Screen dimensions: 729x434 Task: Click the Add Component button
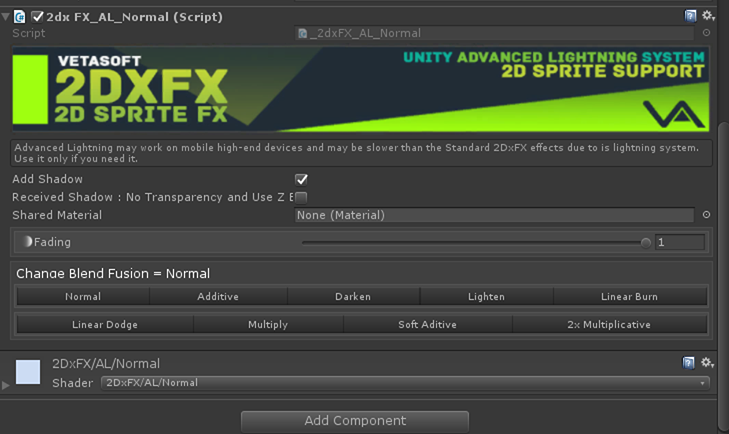tap(355, 421)
